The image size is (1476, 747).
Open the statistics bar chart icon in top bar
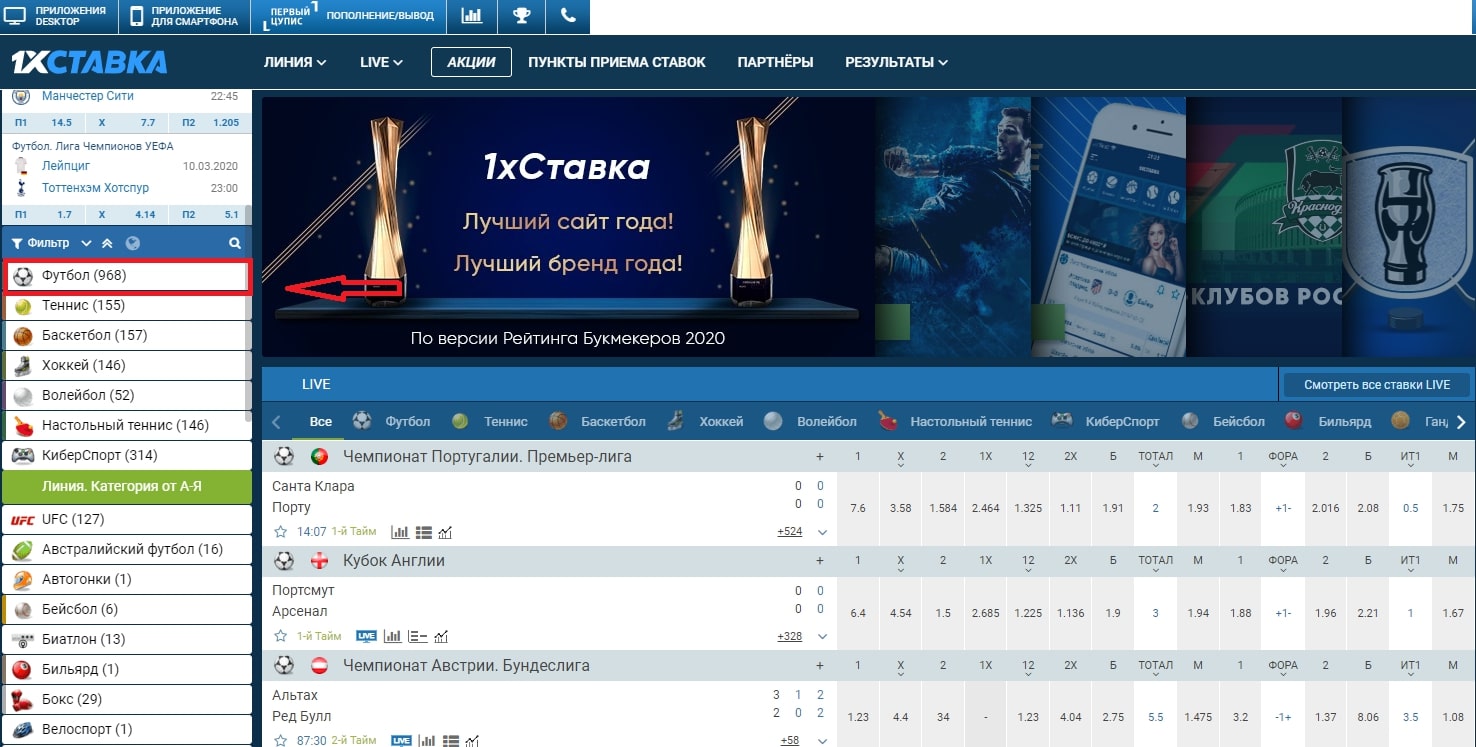pyautogui.click(x=471, y=16)
